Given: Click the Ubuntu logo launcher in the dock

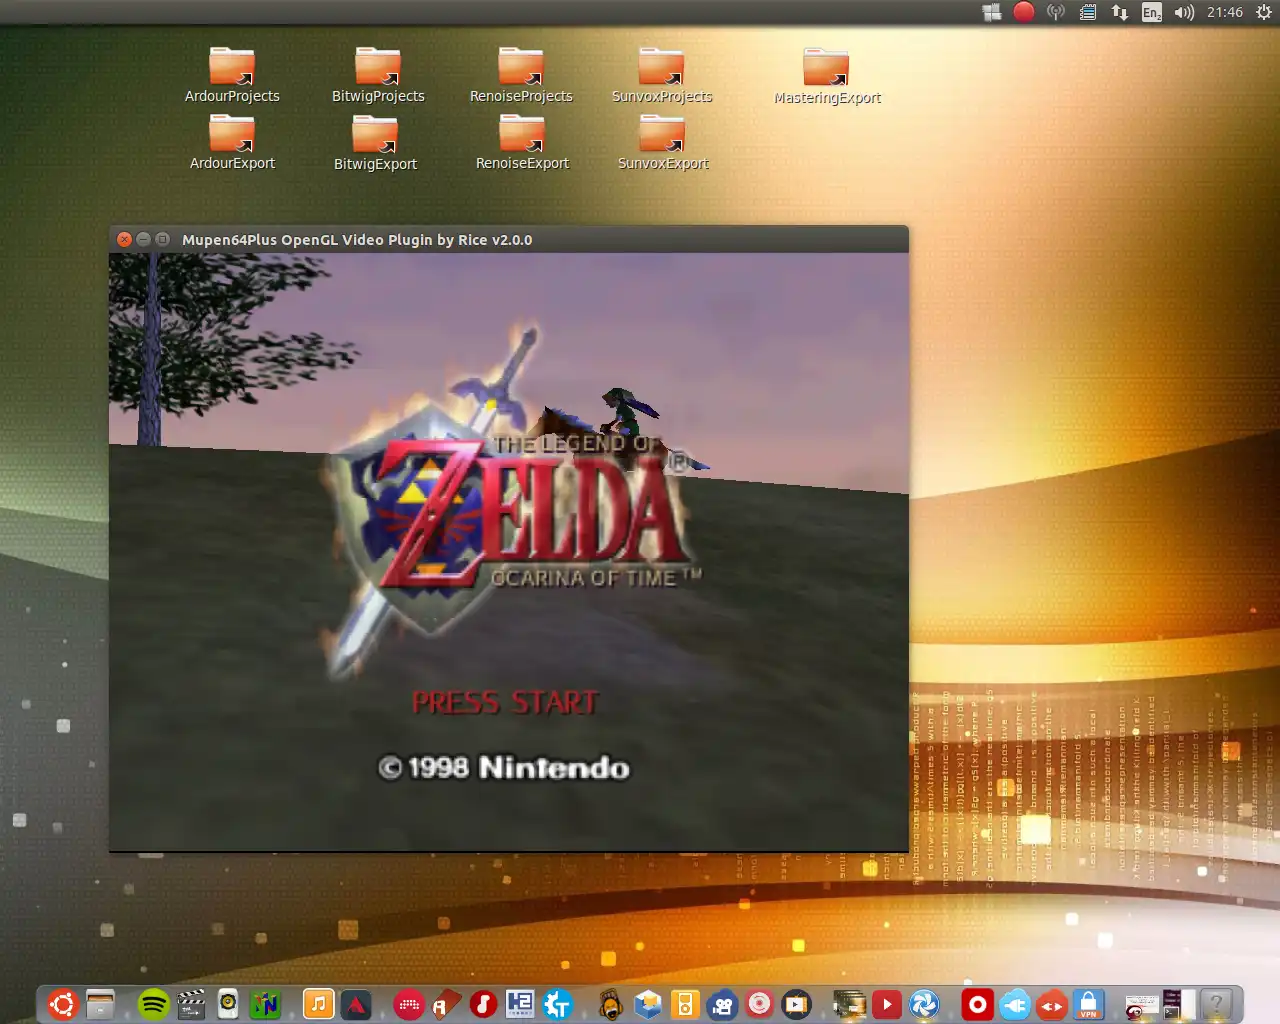Looking at the screenshot, I should coord(63,1003).
